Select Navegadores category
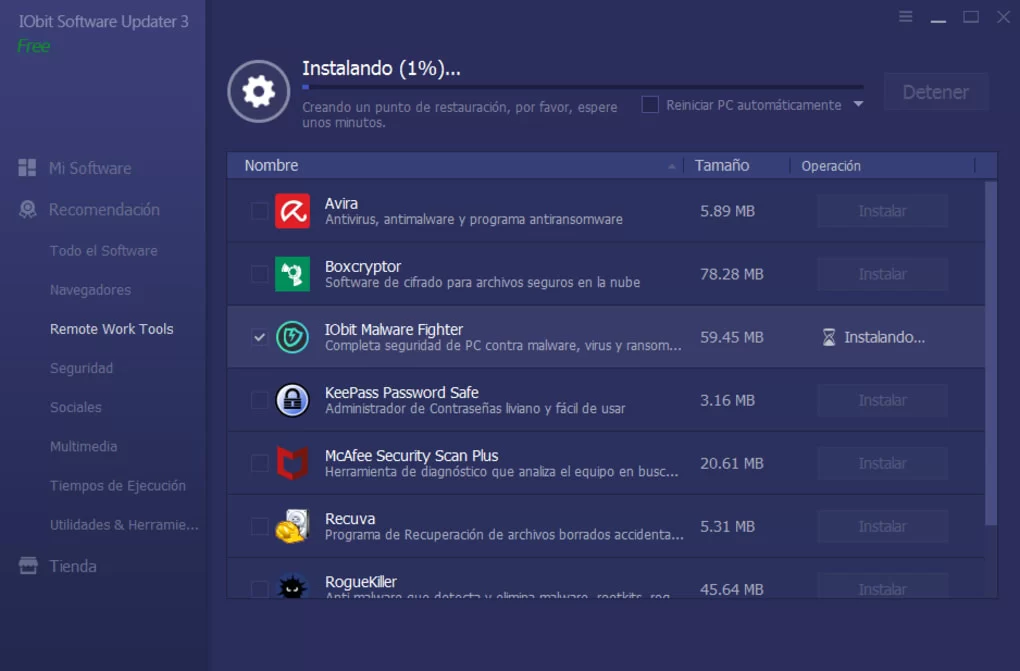Viewport: 1020px width, 671px height. [x=90, y=290]
